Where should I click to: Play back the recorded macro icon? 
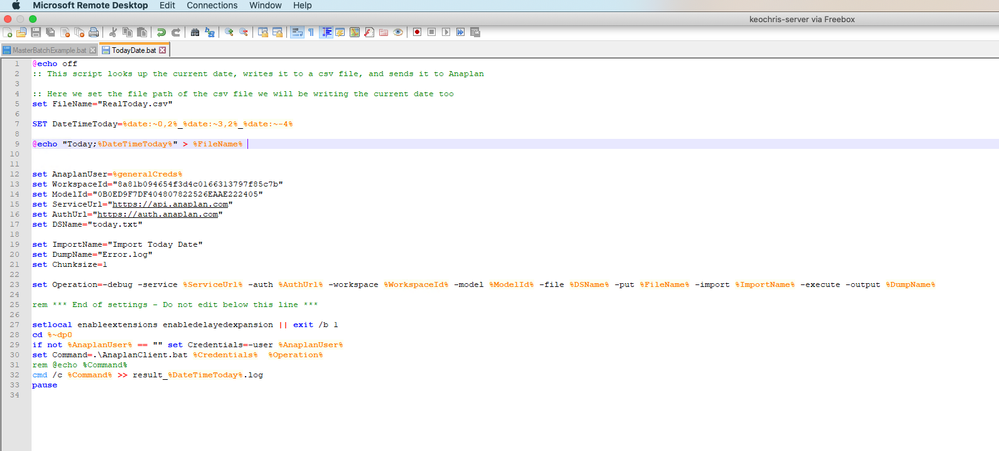(x=446, y=32)
